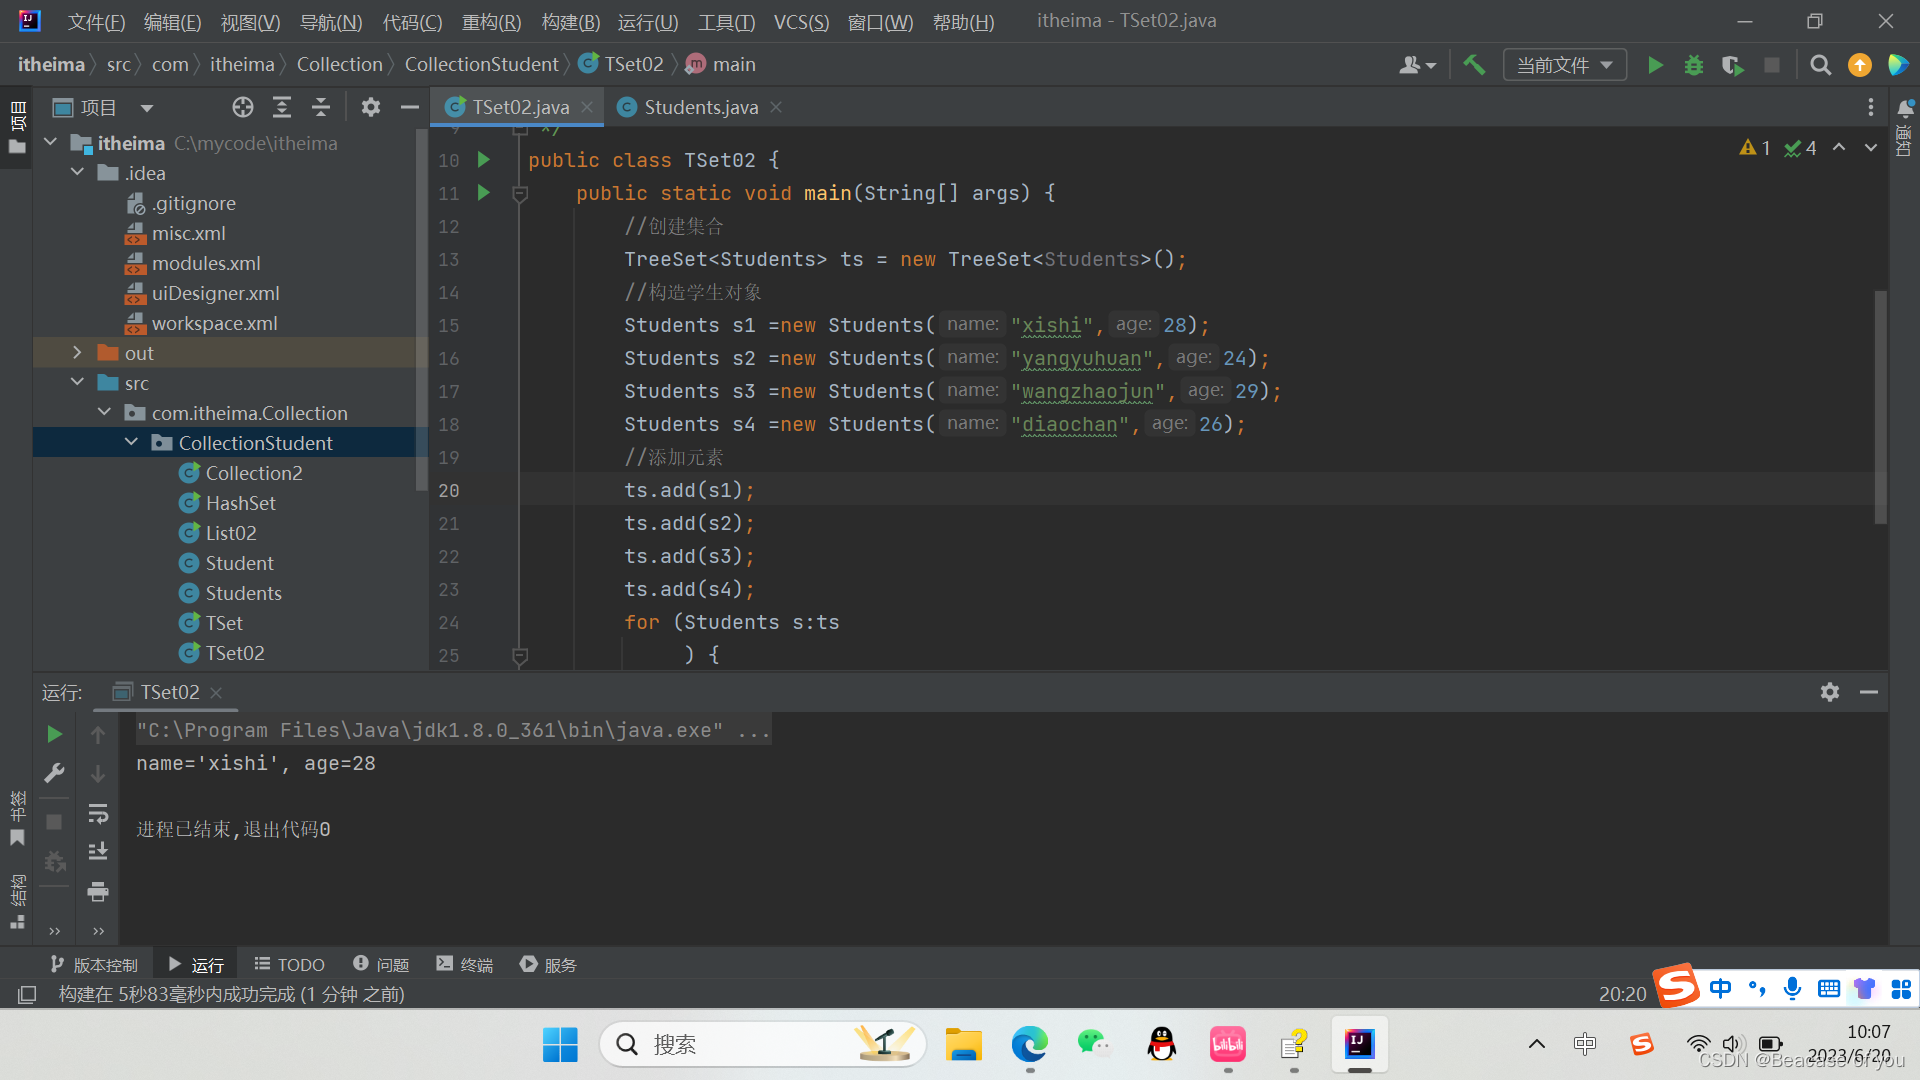Expand the out folder in project tree
Image resolution: width=1920 pixels, height=1080 pixels.
pyautogui.click(x=77, y=353)
